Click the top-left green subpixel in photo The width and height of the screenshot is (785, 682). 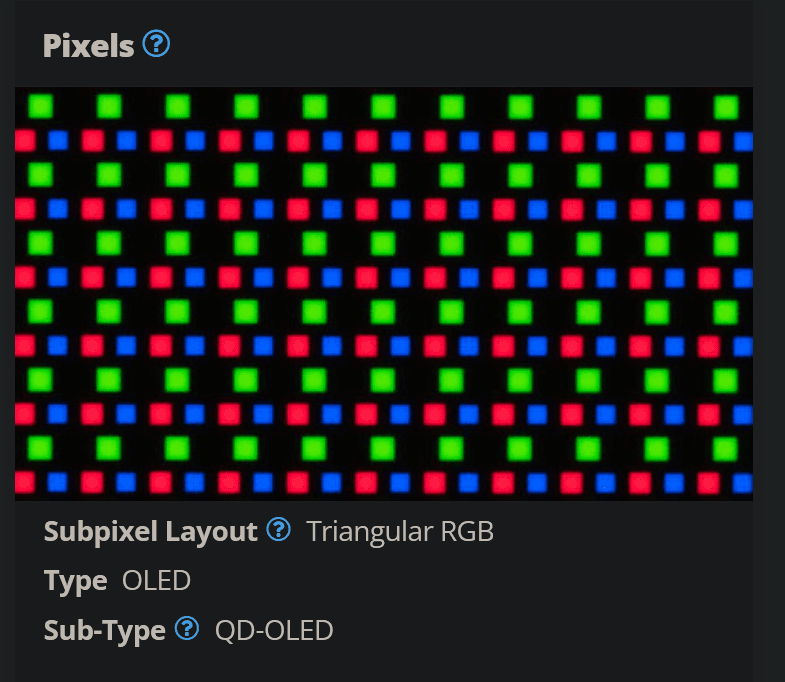click(41, 106)
